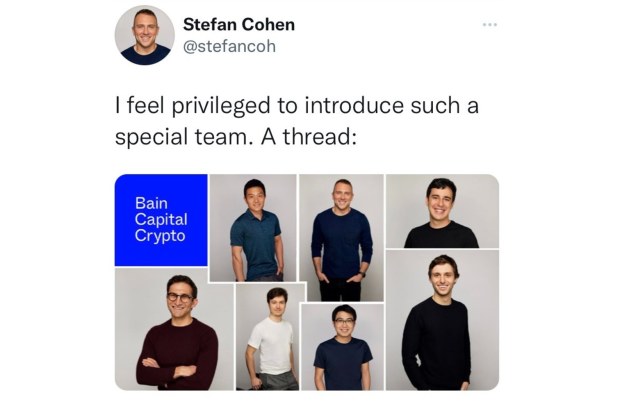This screenshot has height=413, width=620.
Task: Open photo of man in maroon sweater
Action: 175,329
